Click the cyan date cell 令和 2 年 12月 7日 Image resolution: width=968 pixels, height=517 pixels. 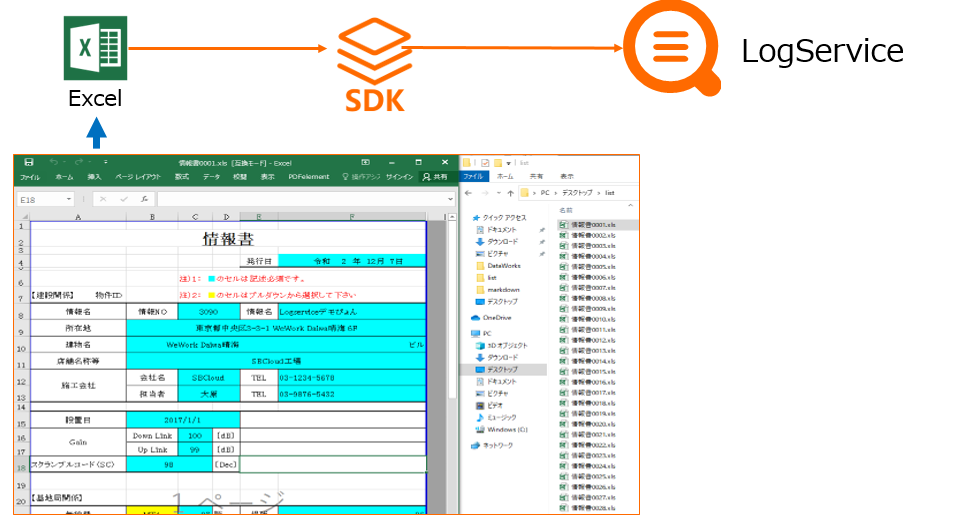point(351,261)
